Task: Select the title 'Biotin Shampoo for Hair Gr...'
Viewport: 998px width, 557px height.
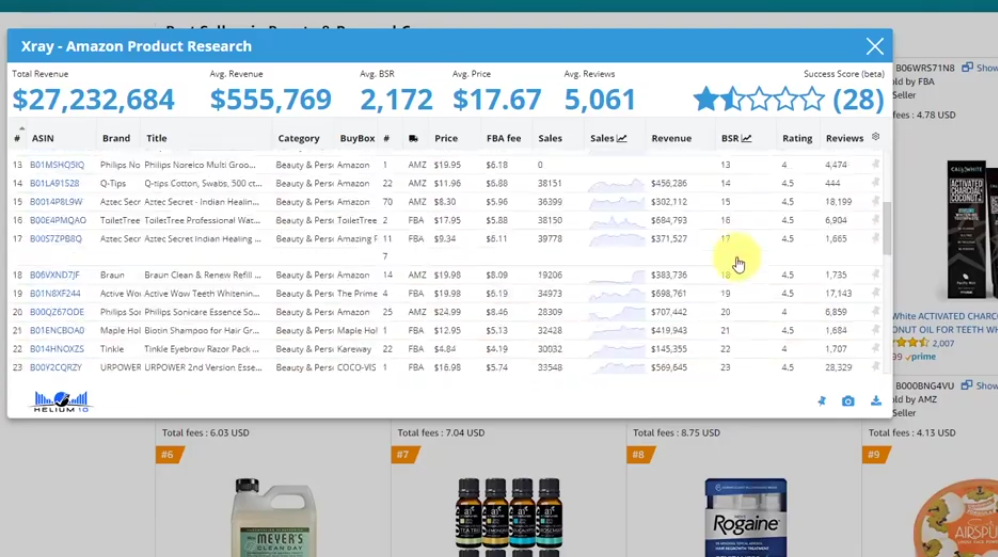Action: coord(202,330)
